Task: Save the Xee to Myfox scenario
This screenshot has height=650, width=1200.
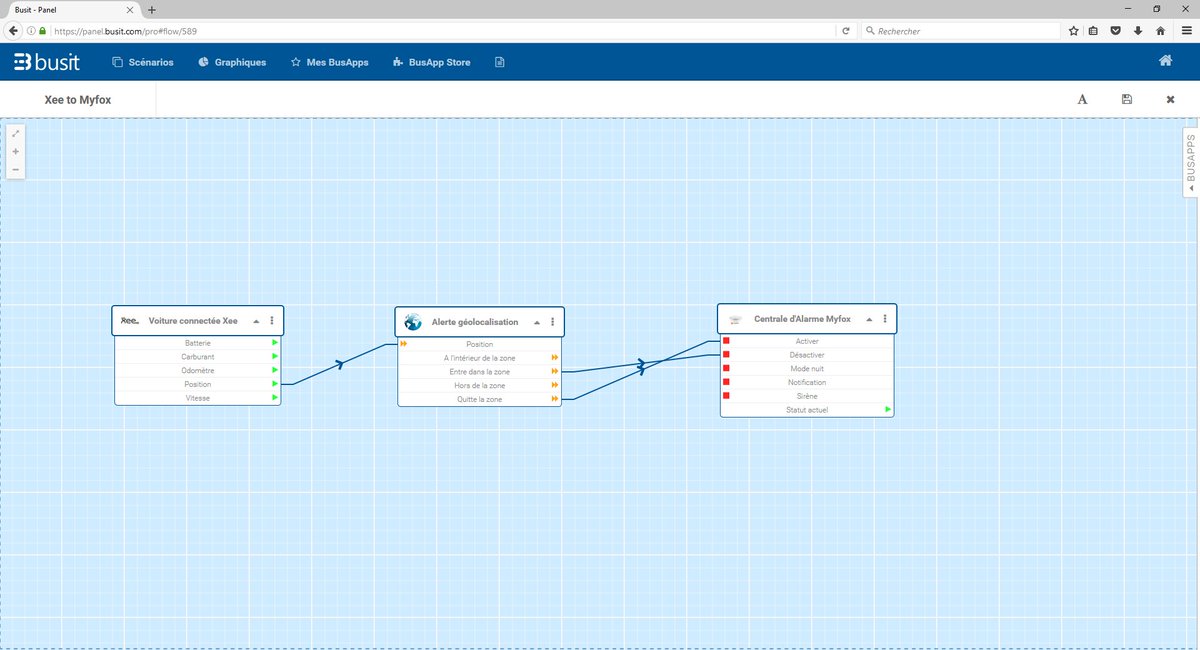Action: [x=1127, y=99]
